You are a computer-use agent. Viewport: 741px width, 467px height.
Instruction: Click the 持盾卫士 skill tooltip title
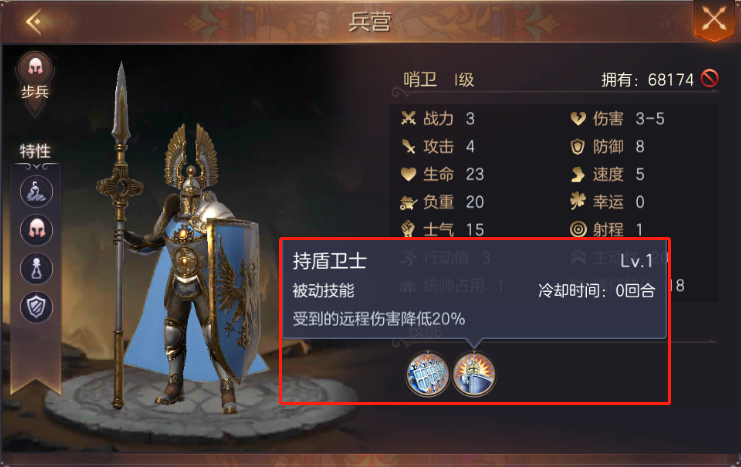(329, 261)
